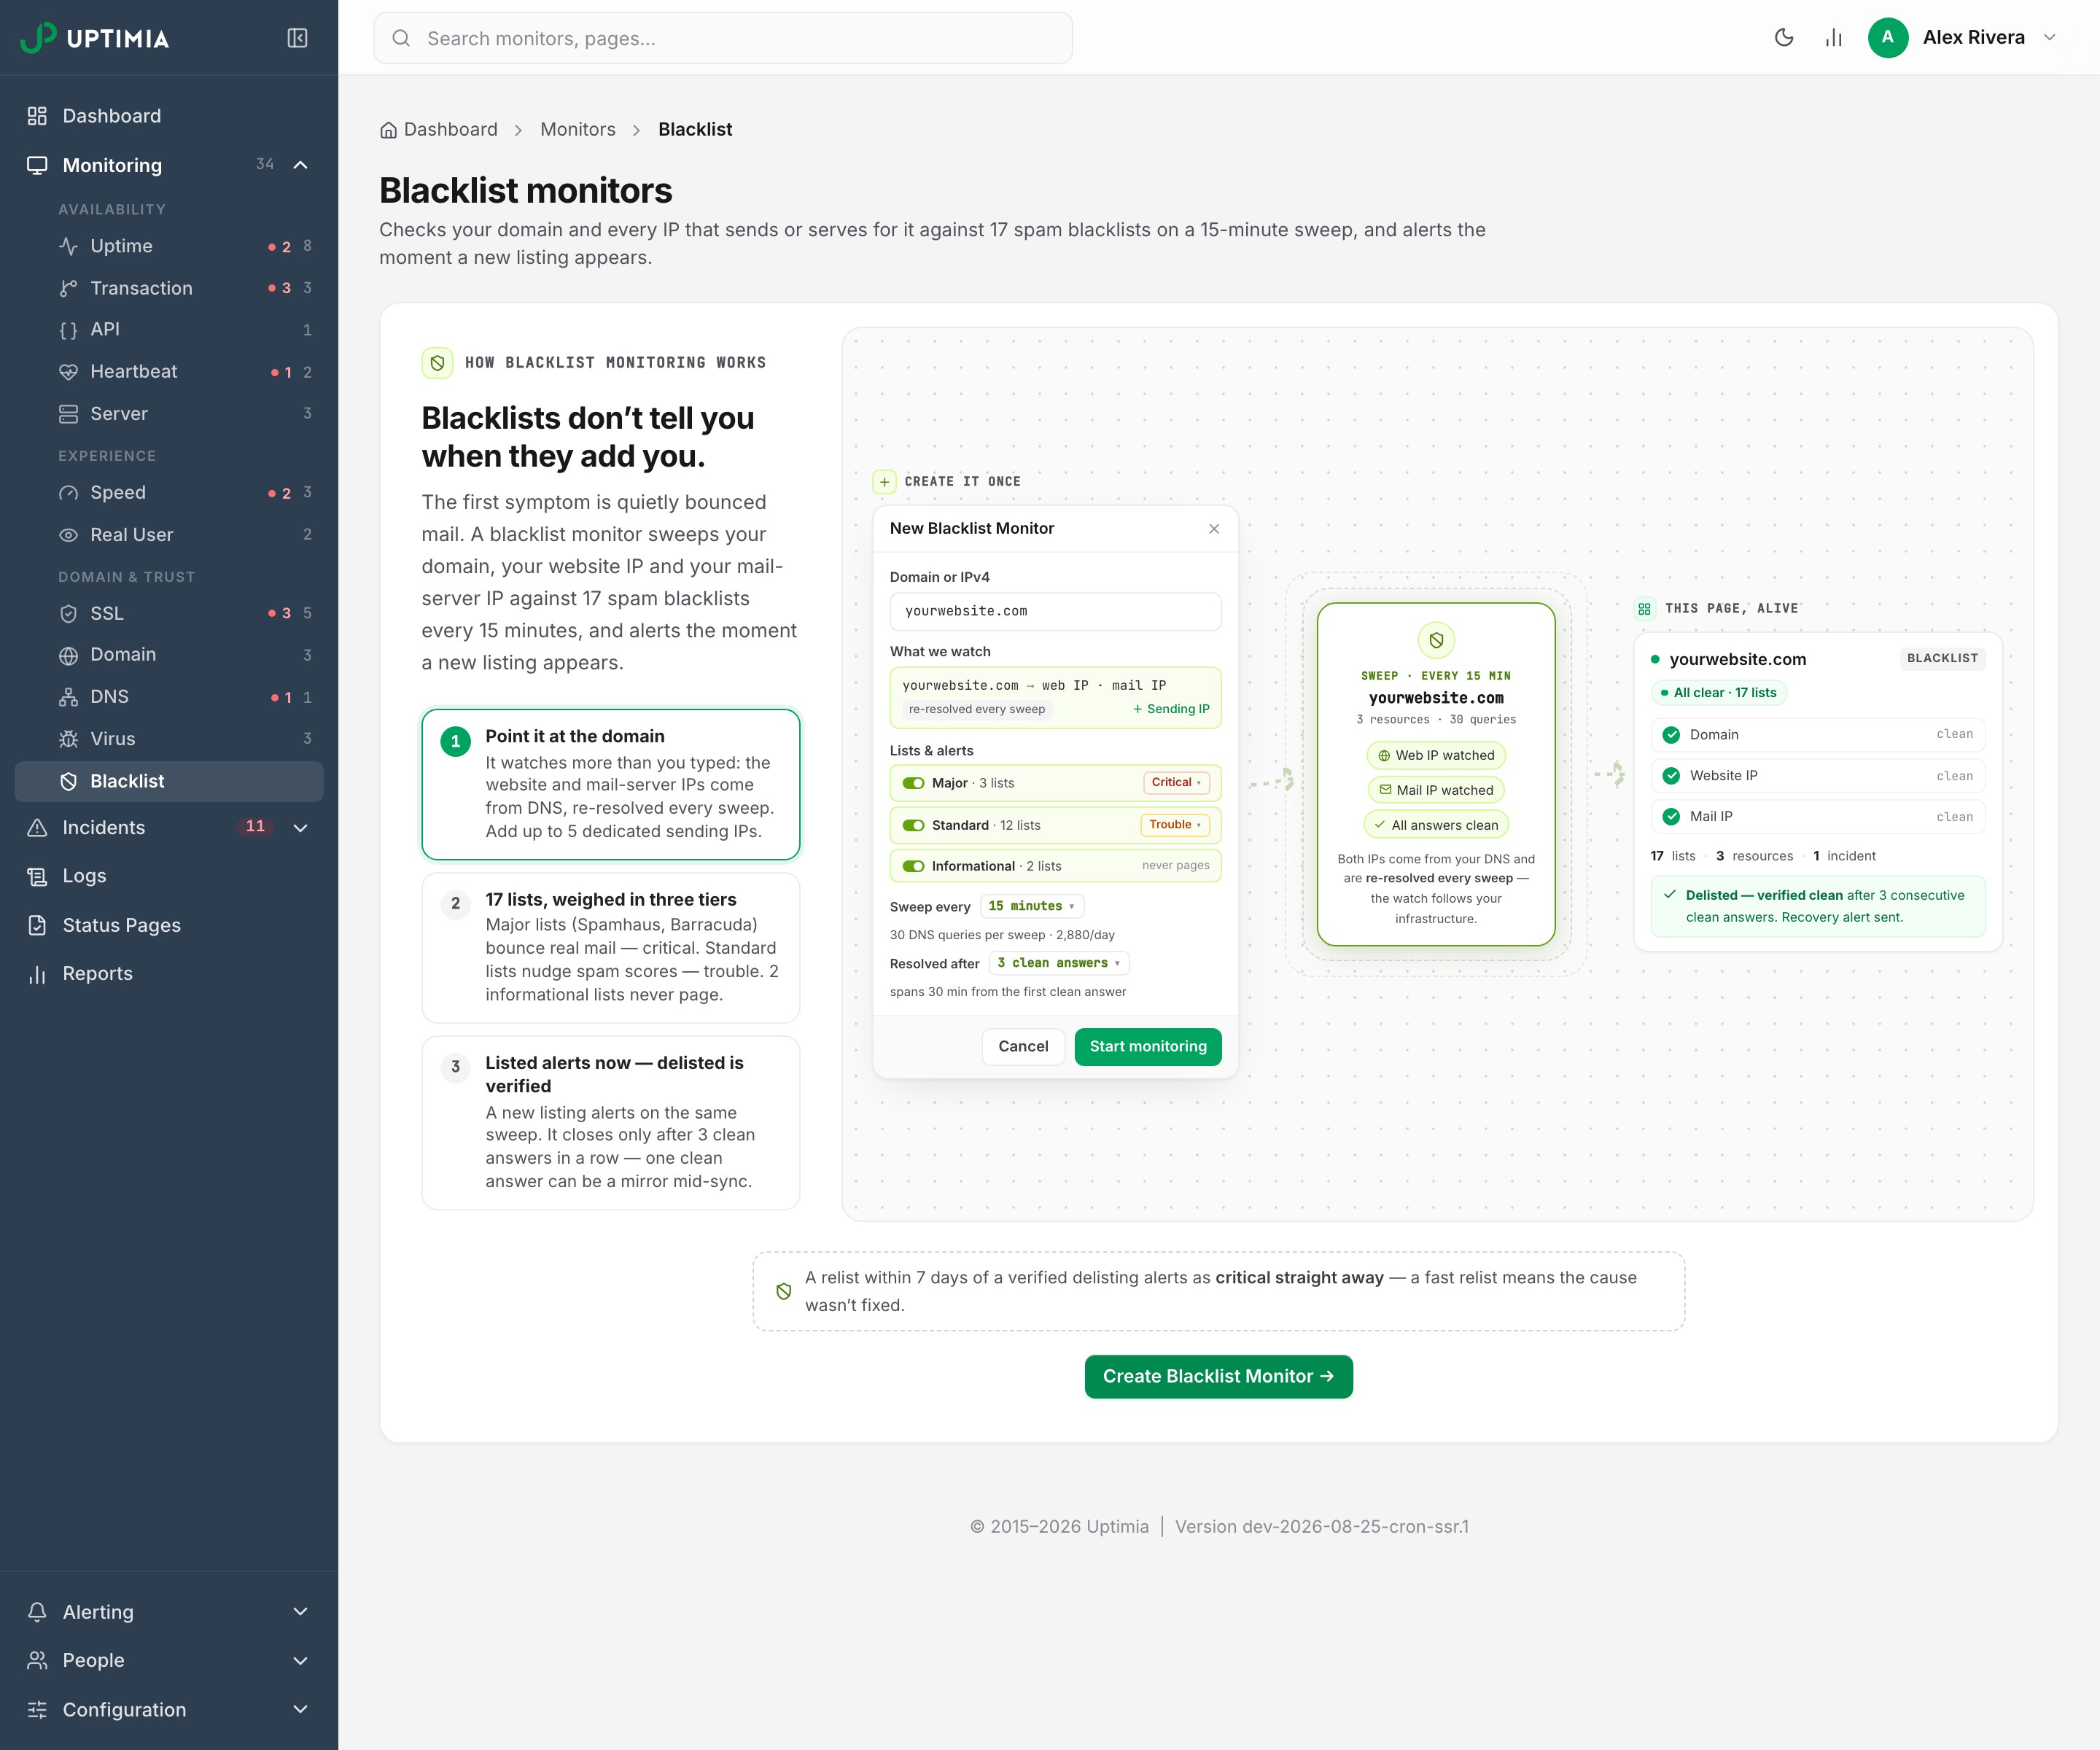Open the 3 clean answers dropdown
2100x1750 pixels.
click(x=1059, y=963)
